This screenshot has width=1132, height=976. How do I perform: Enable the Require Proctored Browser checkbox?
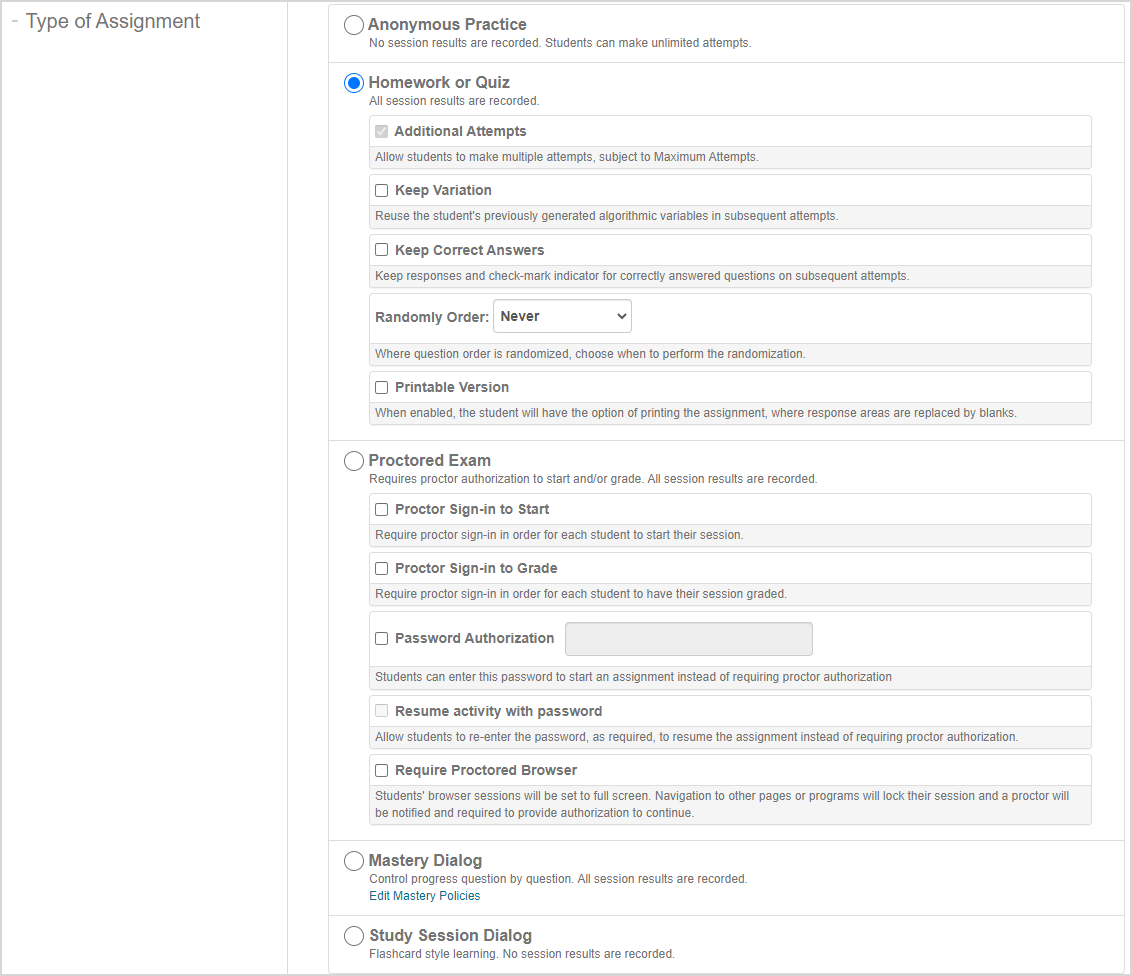click(x=382, y=771)
